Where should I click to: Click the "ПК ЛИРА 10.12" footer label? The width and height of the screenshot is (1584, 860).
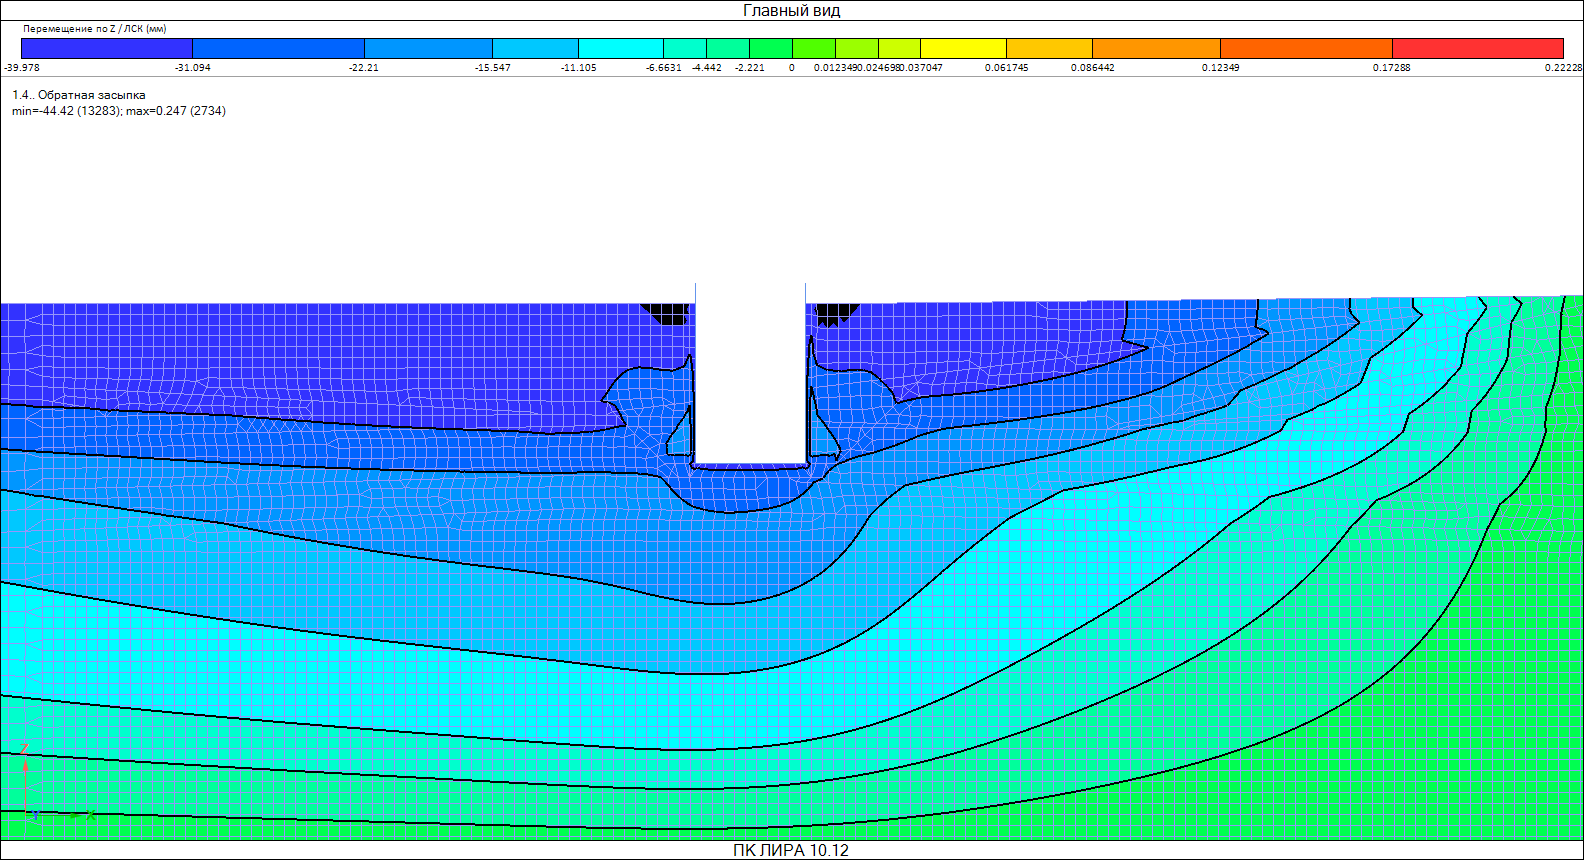(x=790, y=850)
